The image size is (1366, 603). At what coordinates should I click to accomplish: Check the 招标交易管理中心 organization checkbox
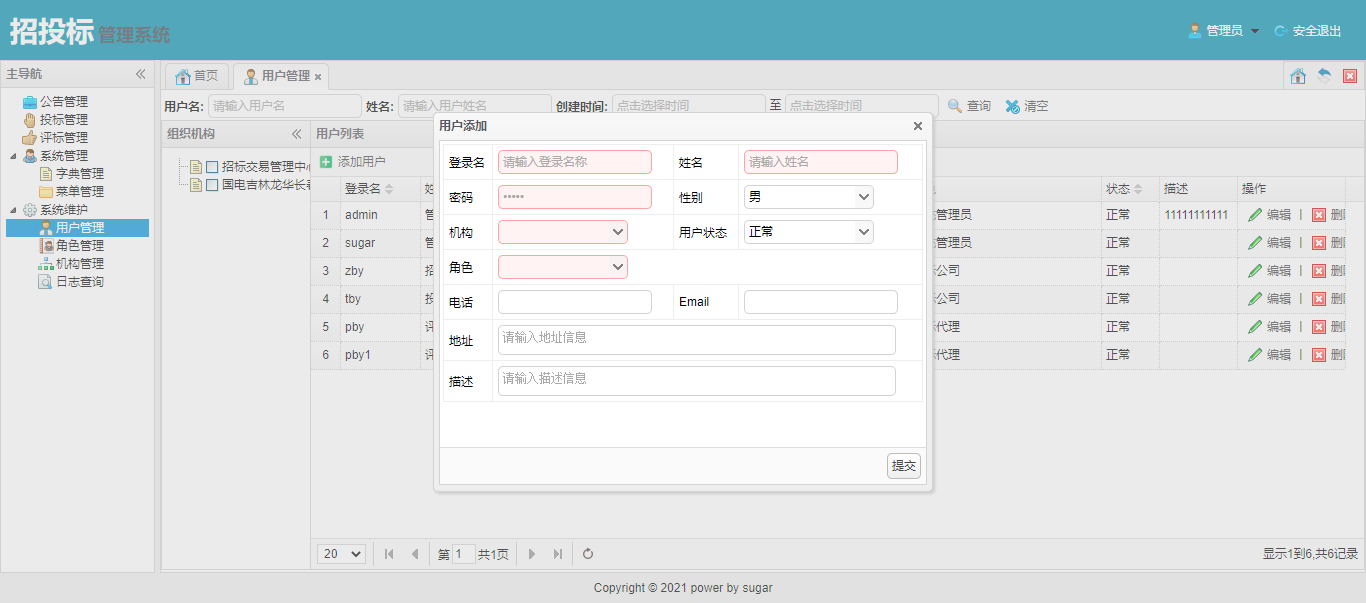[x=212, y=167]
